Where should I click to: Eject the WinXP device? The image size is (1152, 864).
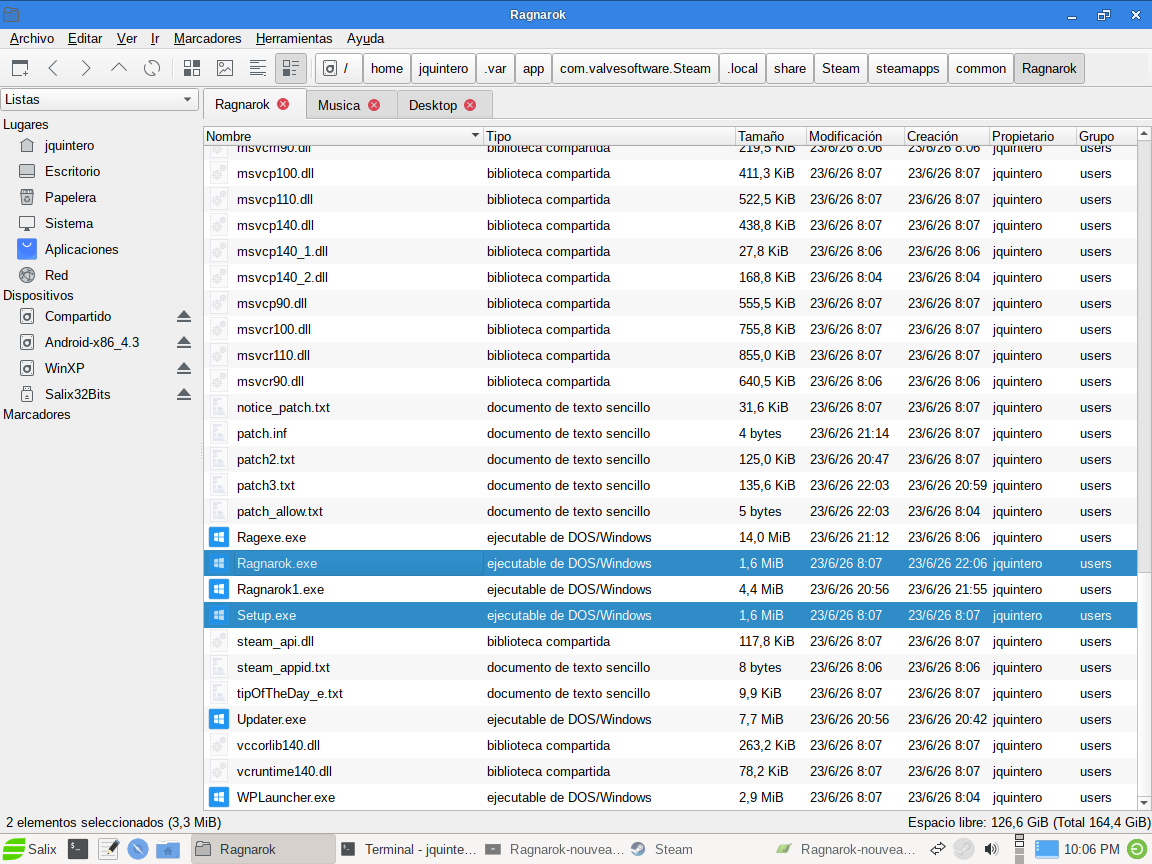[184, 368]
